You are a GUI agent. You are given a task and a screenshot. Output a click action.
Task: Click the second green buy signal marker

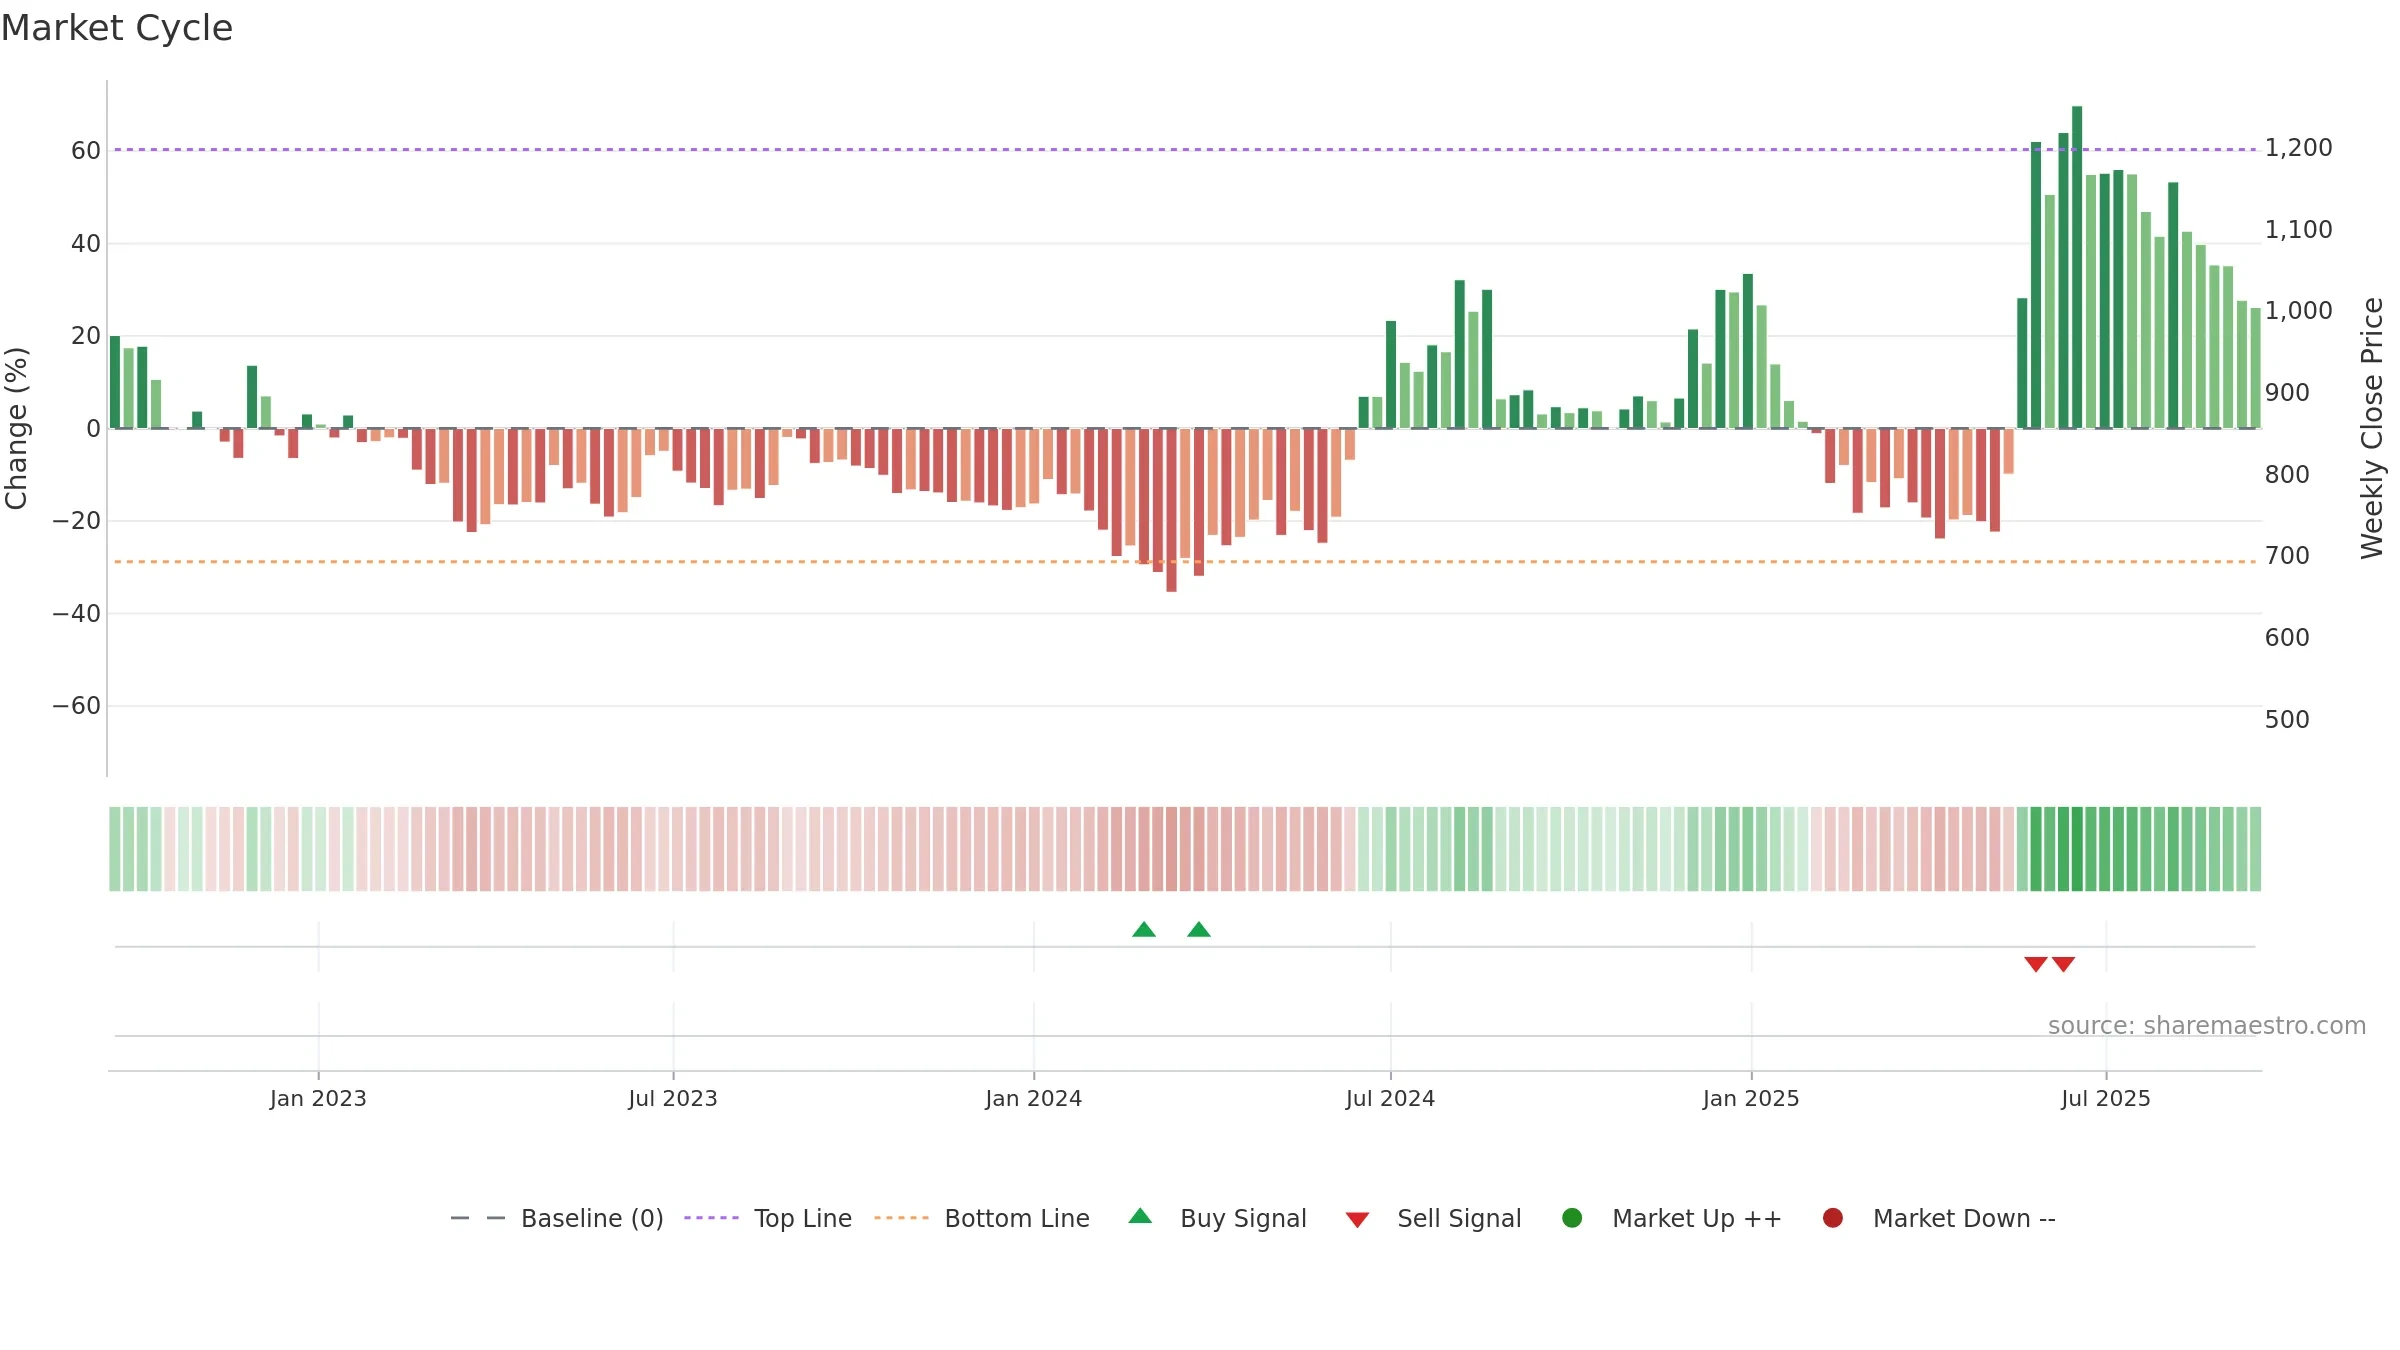pos(1199,930)
